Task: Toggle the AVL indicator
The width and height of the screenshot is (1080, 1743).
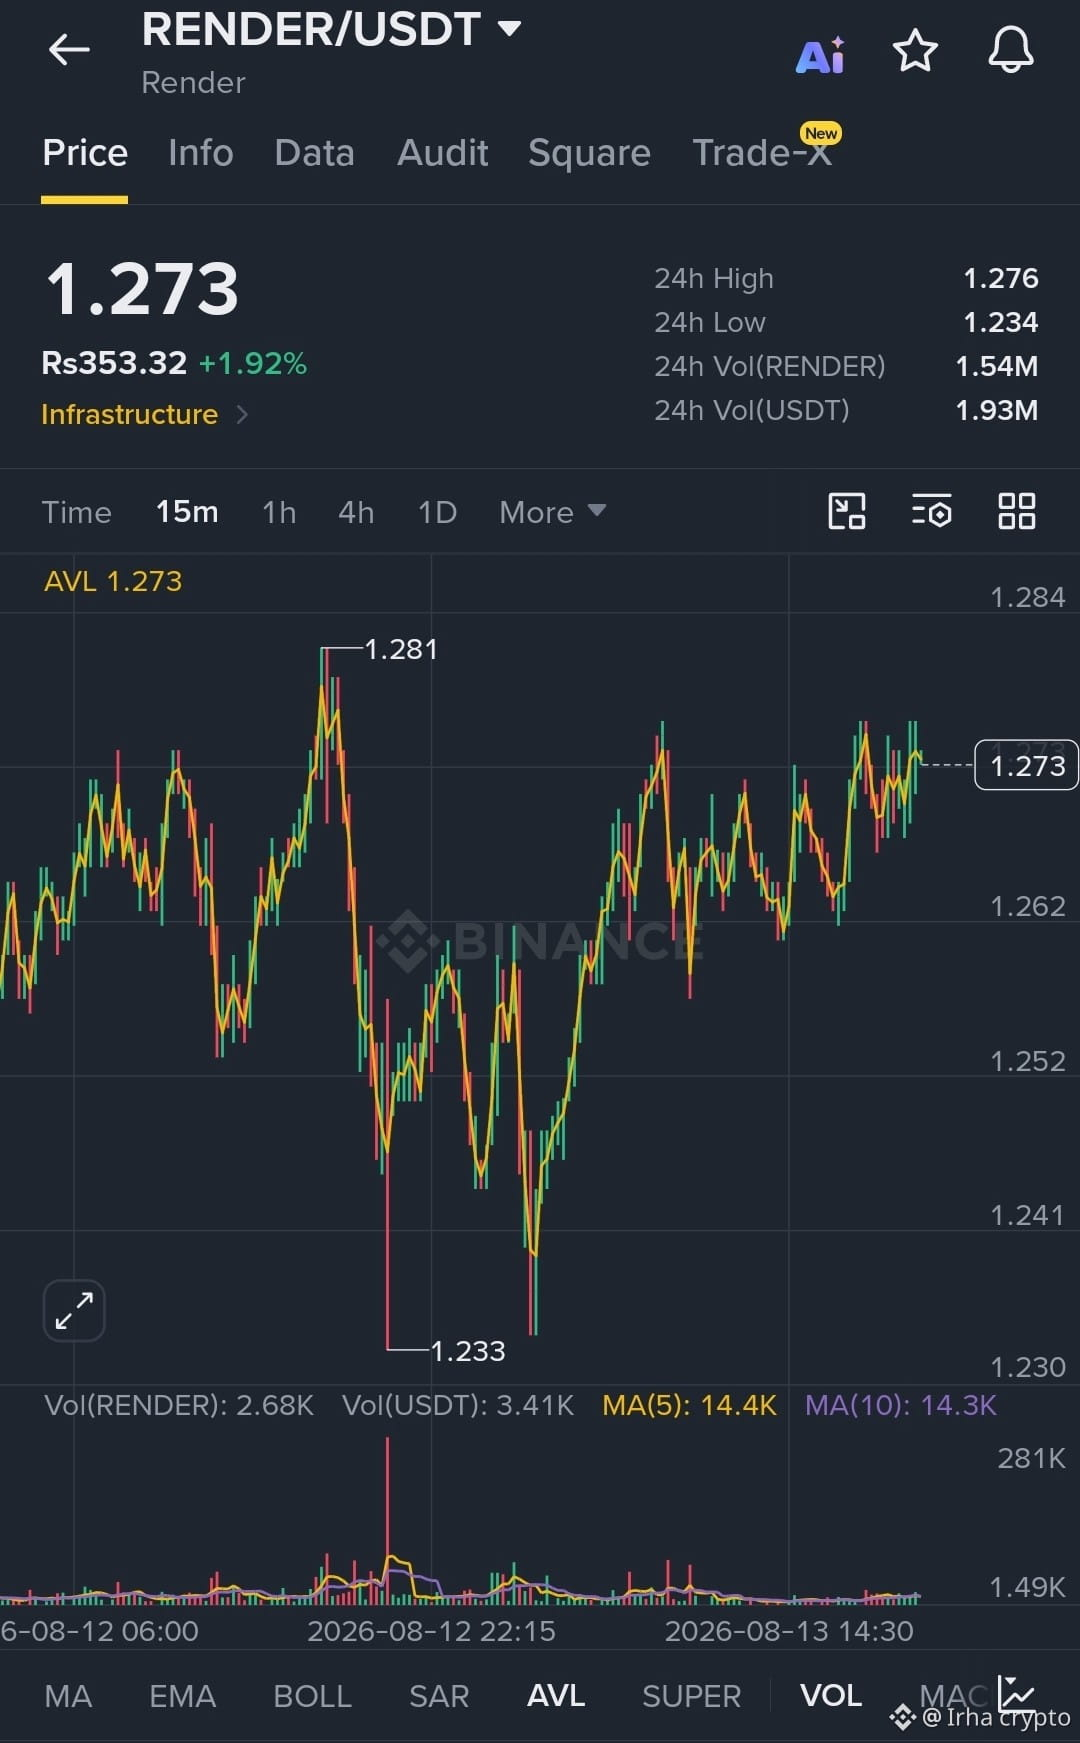Action: tap(556, 1696)
